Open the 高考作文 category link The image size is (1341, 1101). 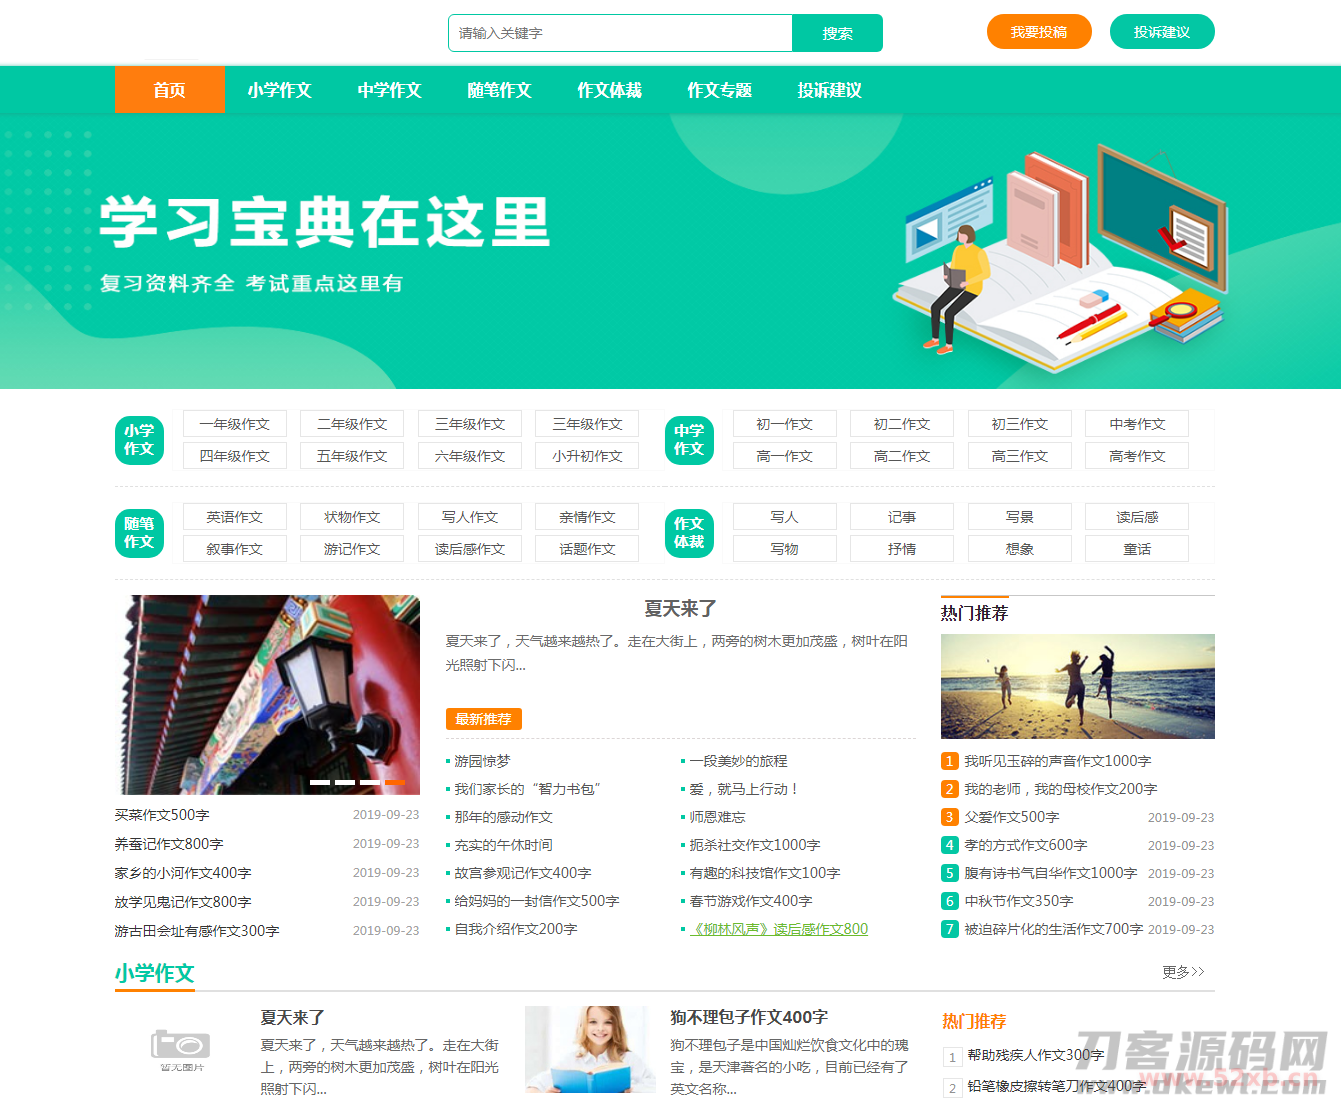pyautogui.click(x=1137, y=455)
